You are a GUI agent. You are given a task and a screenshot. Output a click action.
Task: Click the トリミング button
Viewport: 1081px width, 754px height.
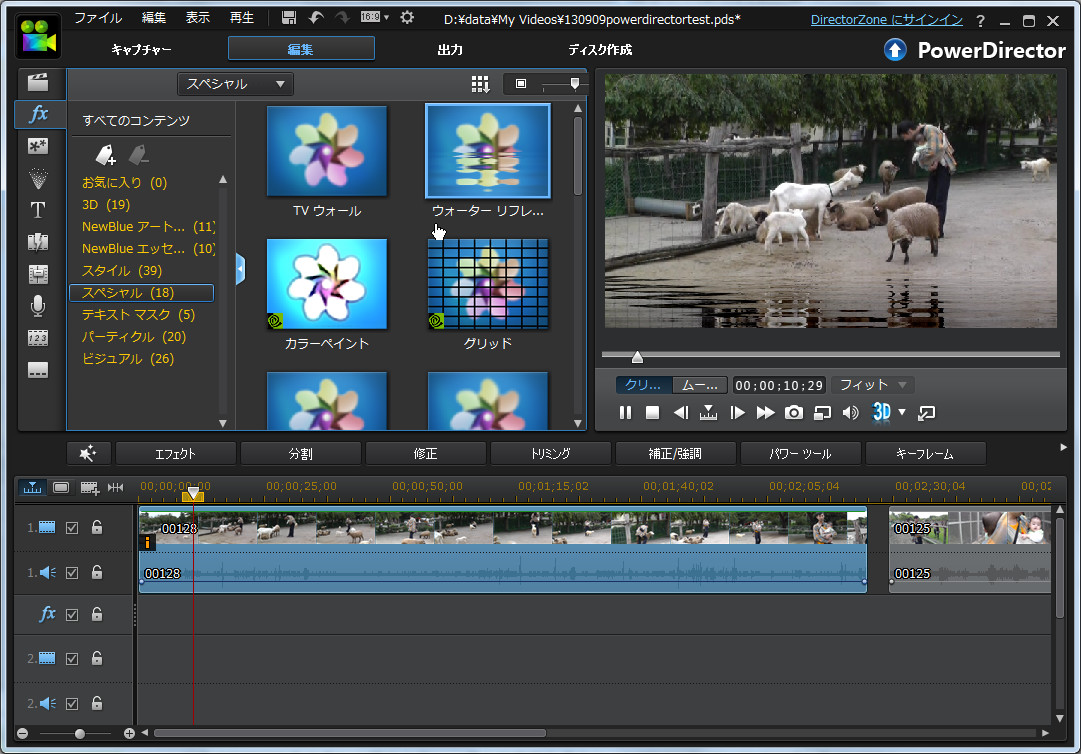550,454
